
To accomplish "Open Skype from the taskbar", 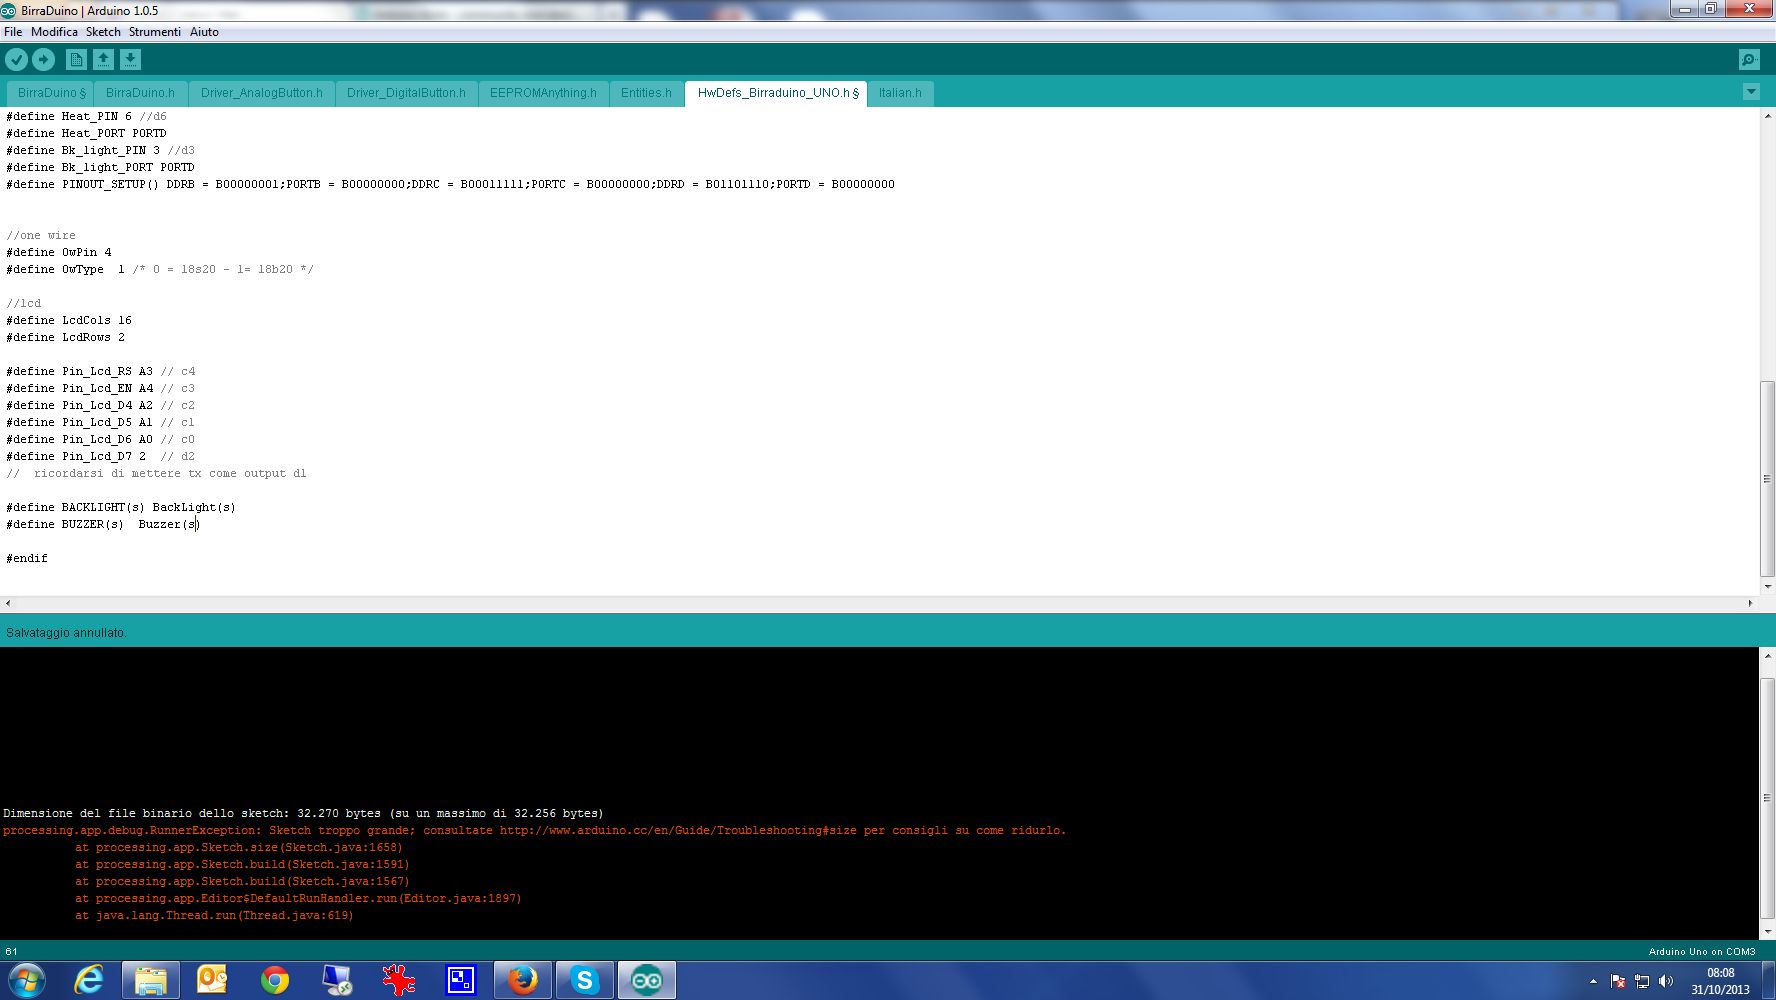I will click(585, 980).
